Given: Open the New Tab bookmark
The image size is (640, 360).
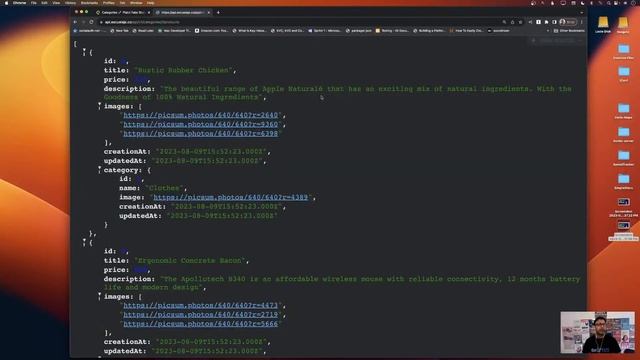Looking at the screenshot, I should click(x=120, y=31).
